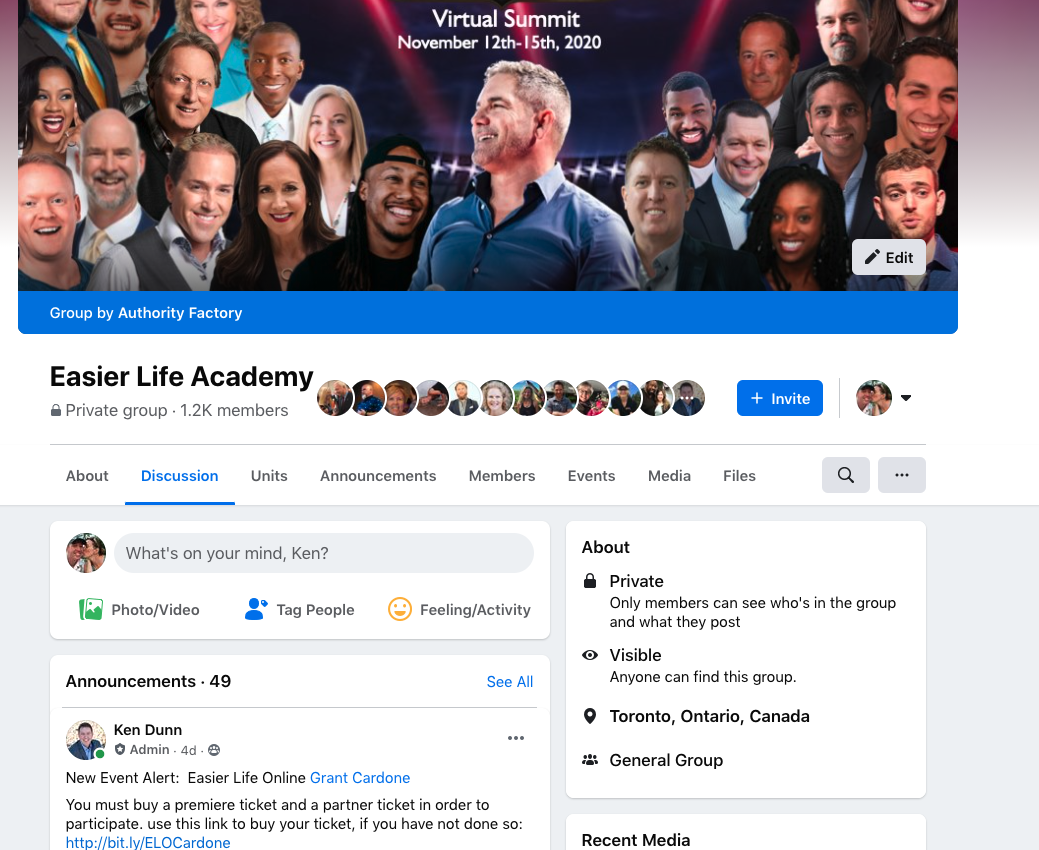The height and width of the screenshot is (850, 1039).
Task: Click the search magnifier icon in group tabs
Action: click(x=846, y=475)
